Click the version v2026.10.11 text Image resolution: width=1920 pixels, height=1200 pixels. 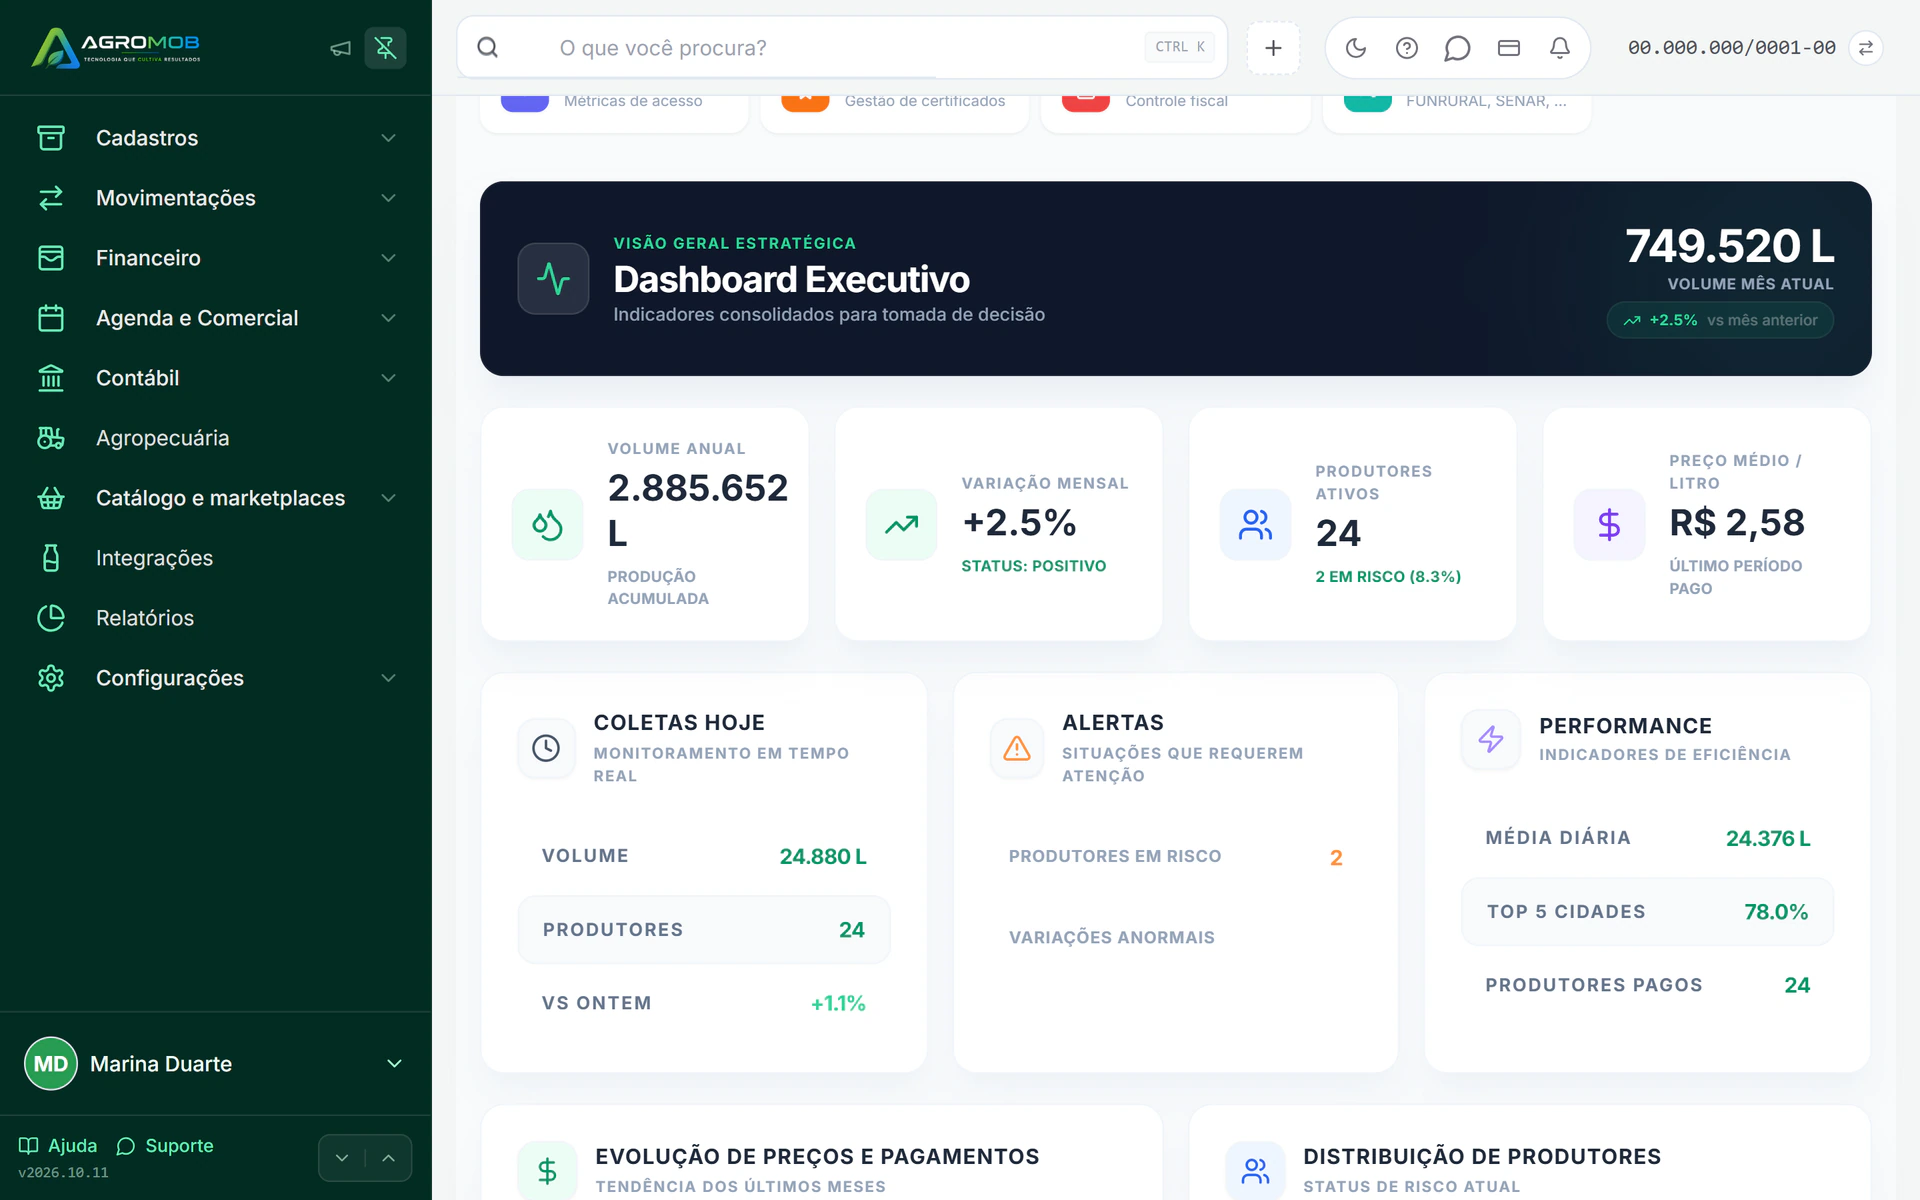pyautogui.click(x=63, y=1173)
